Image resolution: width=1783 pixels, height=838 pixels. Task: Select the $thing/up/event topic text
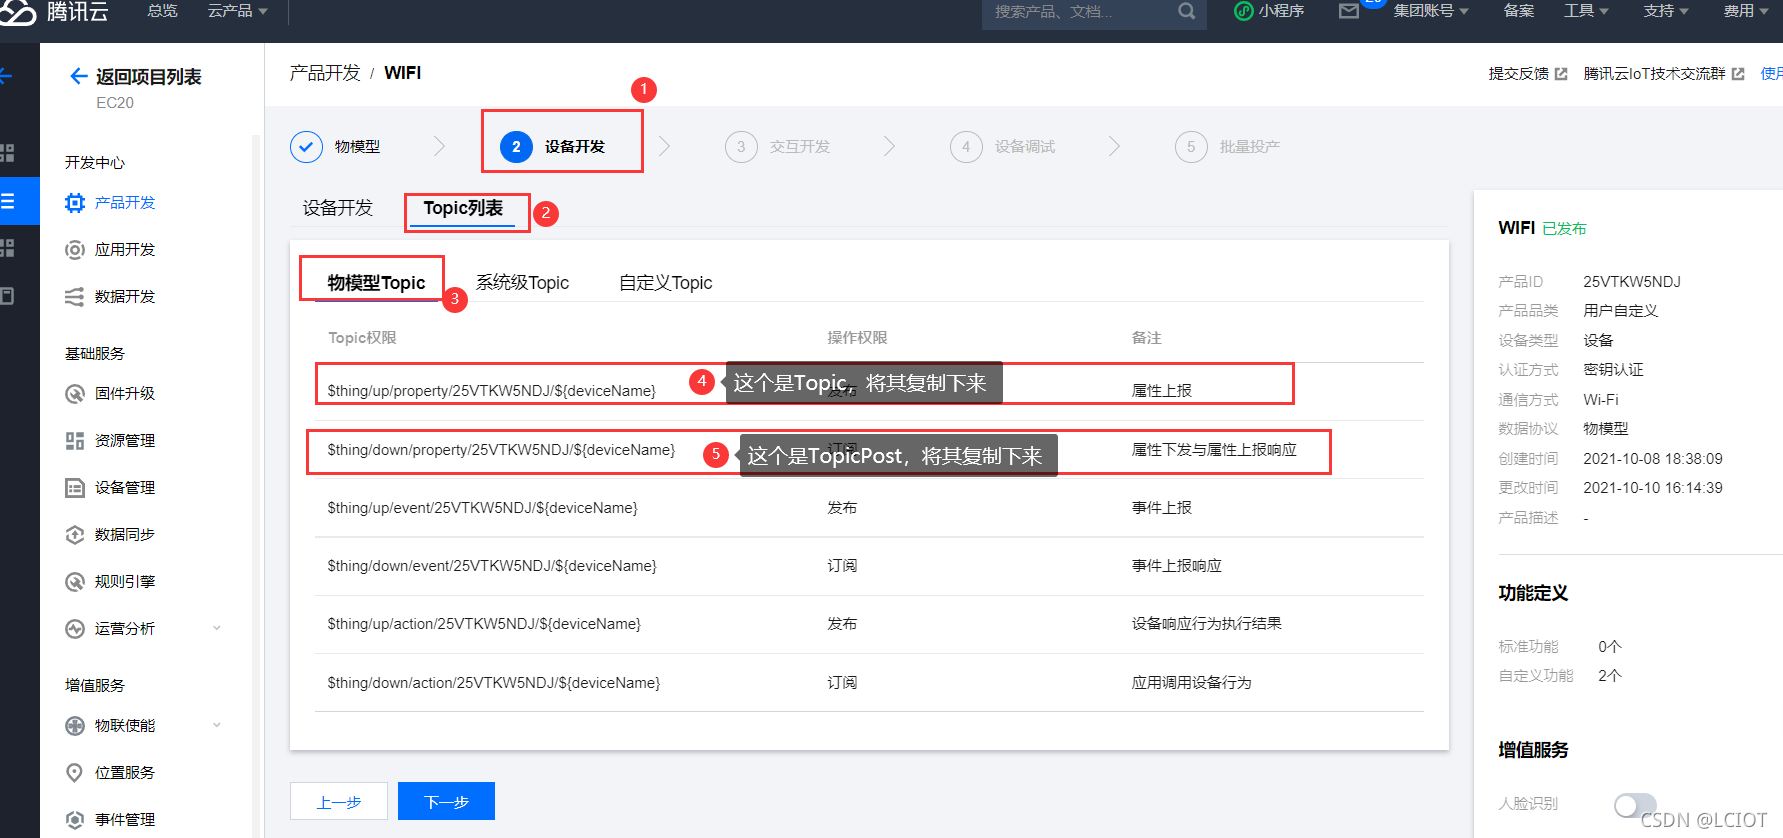click(482, 508)
